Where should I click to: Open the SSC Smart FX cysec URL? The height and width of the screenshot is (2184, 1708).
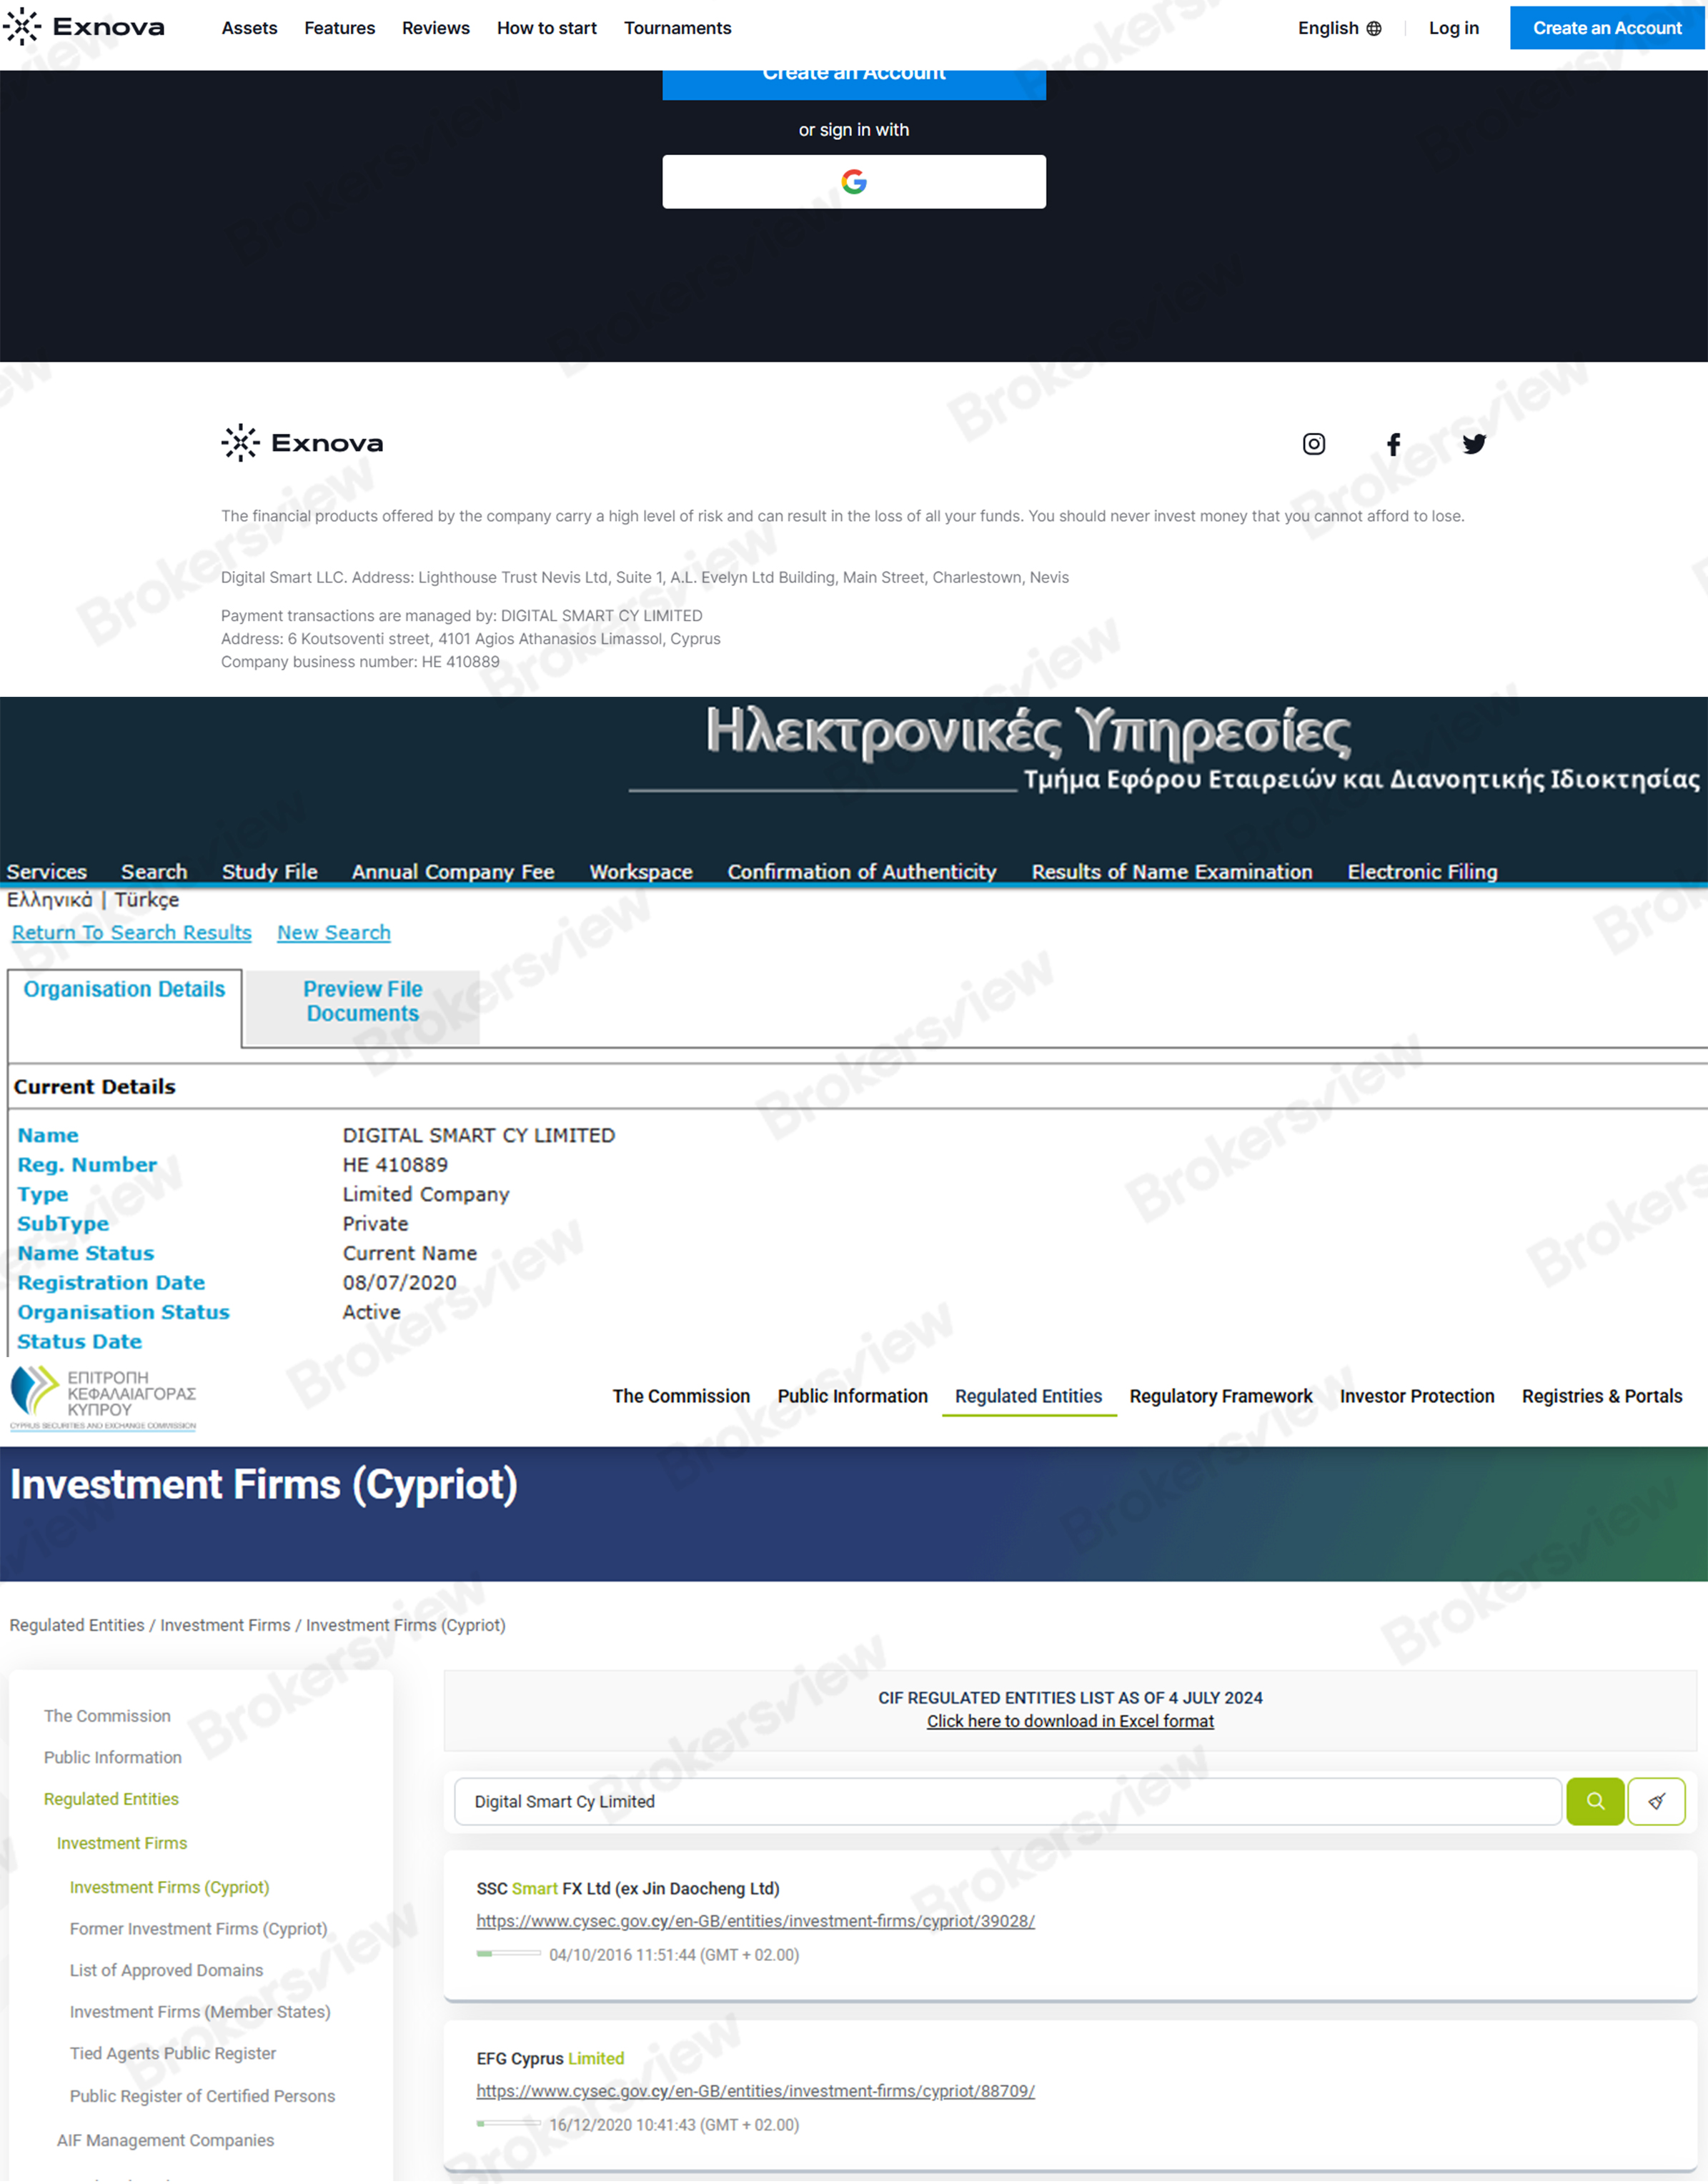pos(755,1921)
